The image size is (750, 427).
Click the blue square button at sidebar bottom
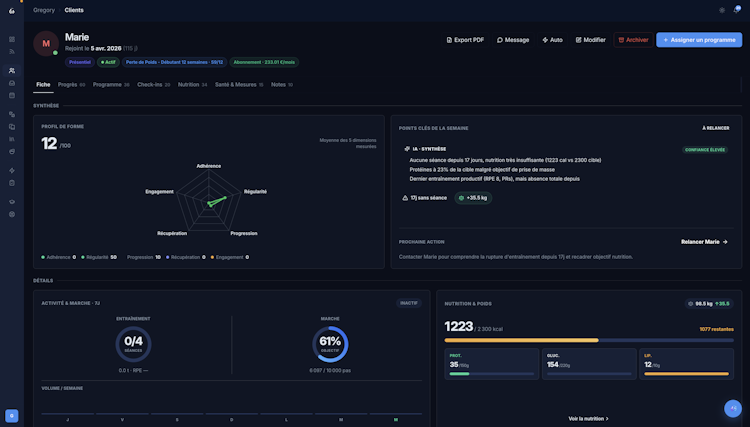12,416
